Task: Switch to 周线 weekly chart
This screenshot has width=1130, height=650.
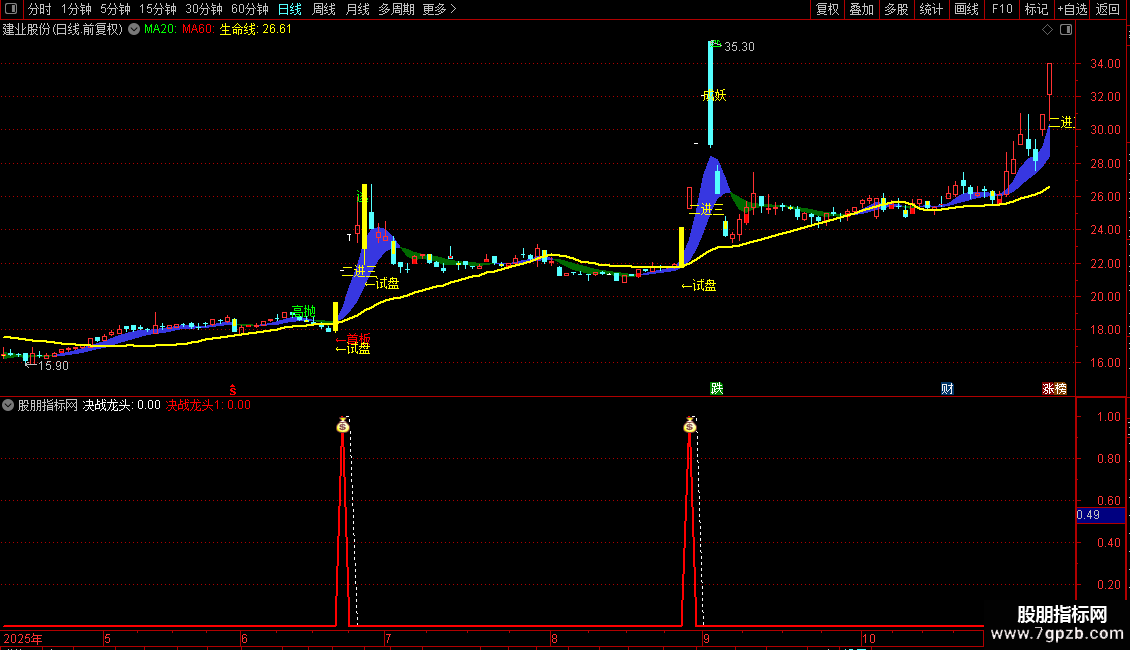Action: click(324, 9)
